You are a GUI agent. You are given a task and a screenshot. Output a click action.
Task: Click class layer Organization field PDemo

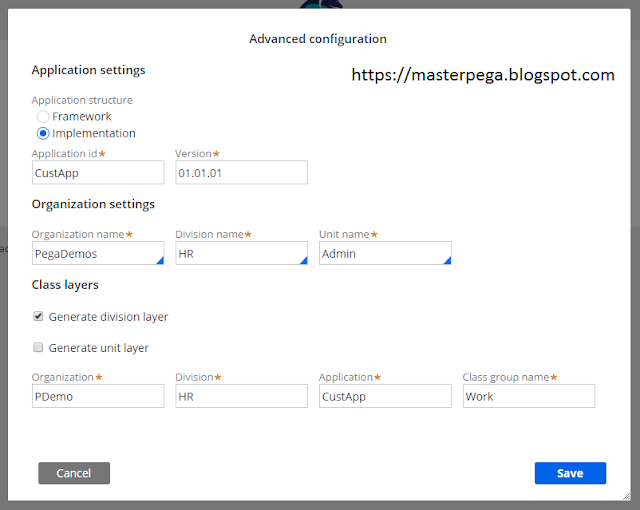pos(98,396)
